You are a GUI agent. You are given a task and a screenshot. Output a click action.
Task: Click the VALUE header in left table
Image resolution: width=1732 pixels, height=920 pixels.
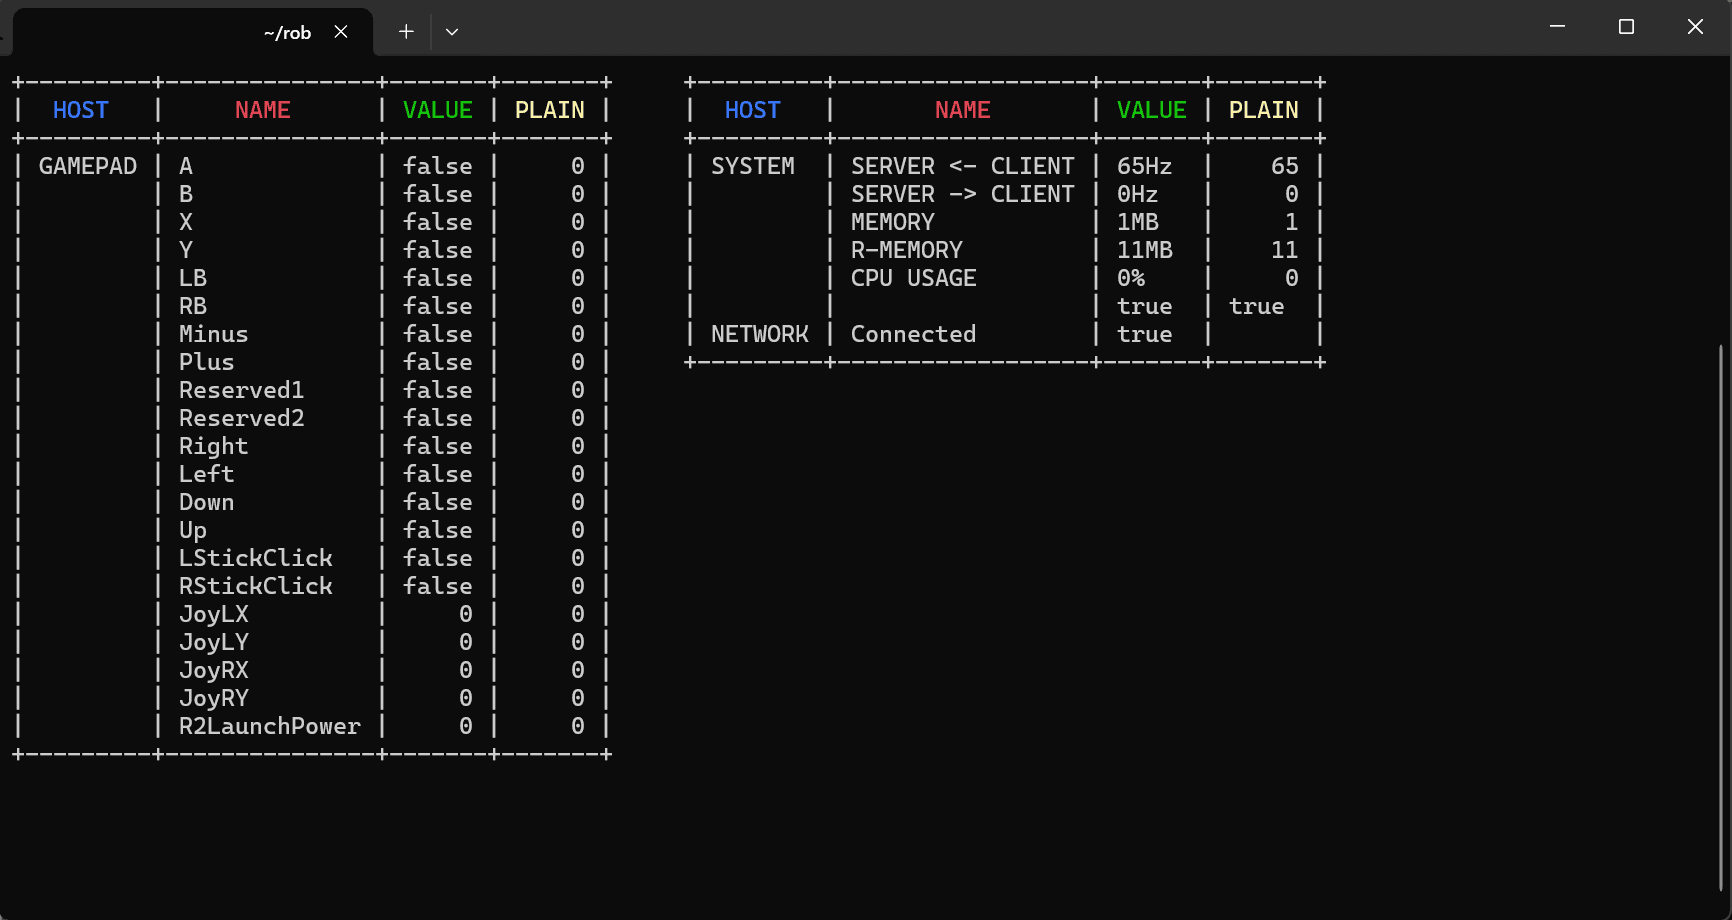[437, 110]
